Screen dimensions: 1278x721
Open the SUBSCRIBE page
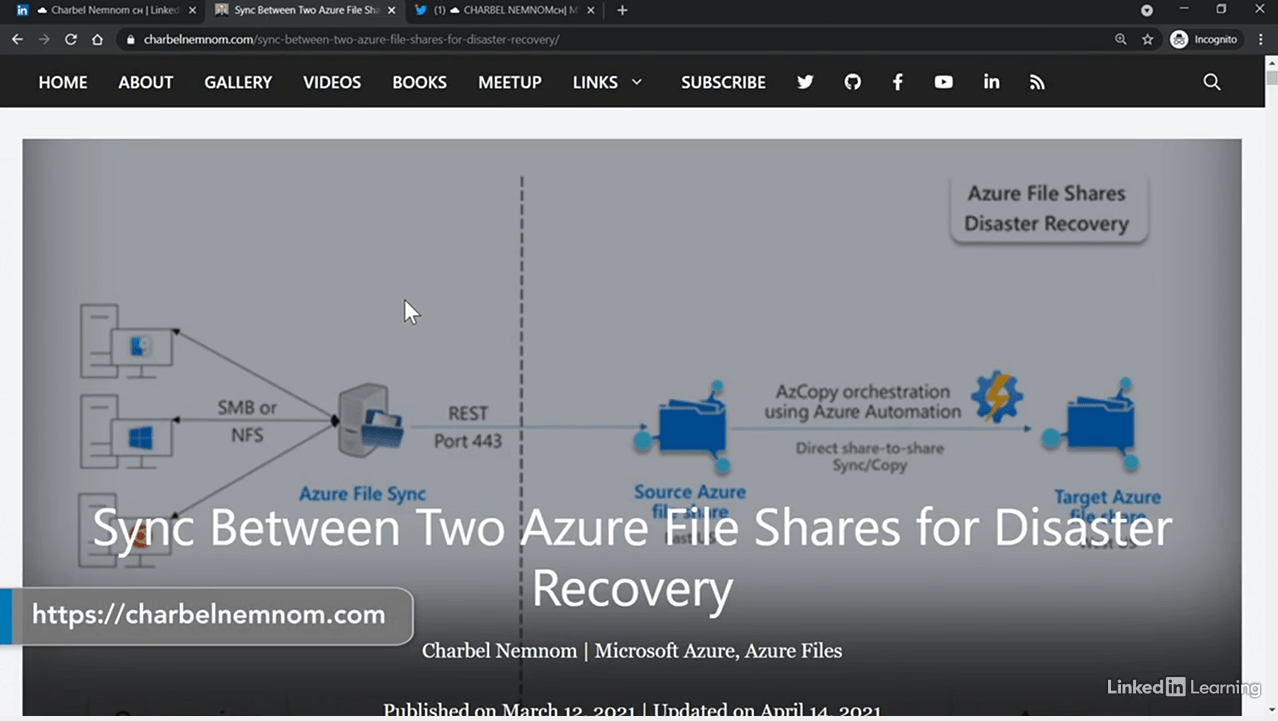click(723, 82)
